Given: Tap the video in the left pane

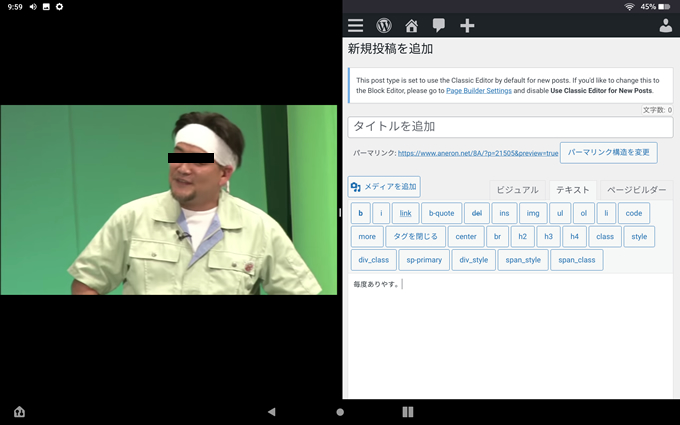Looking at the screenshot, I should point(169,200).
